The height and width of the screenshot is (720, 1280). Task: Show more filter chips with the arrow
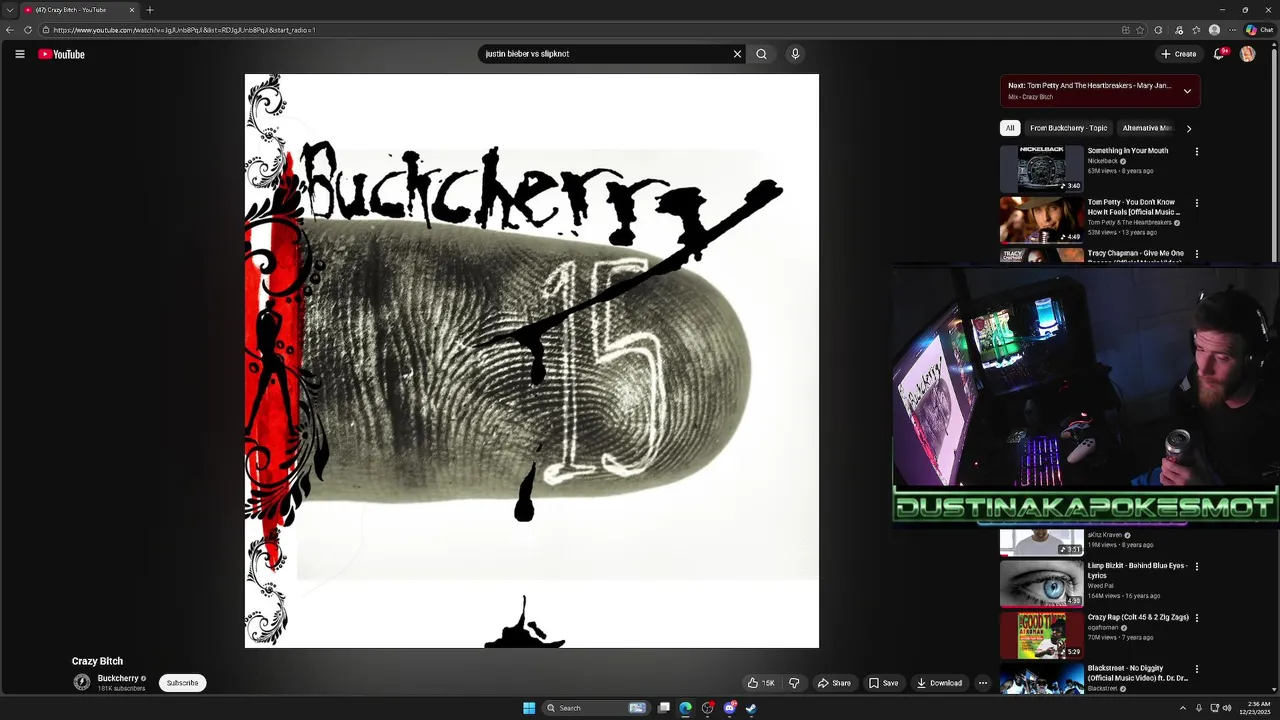coord(1188,128)
